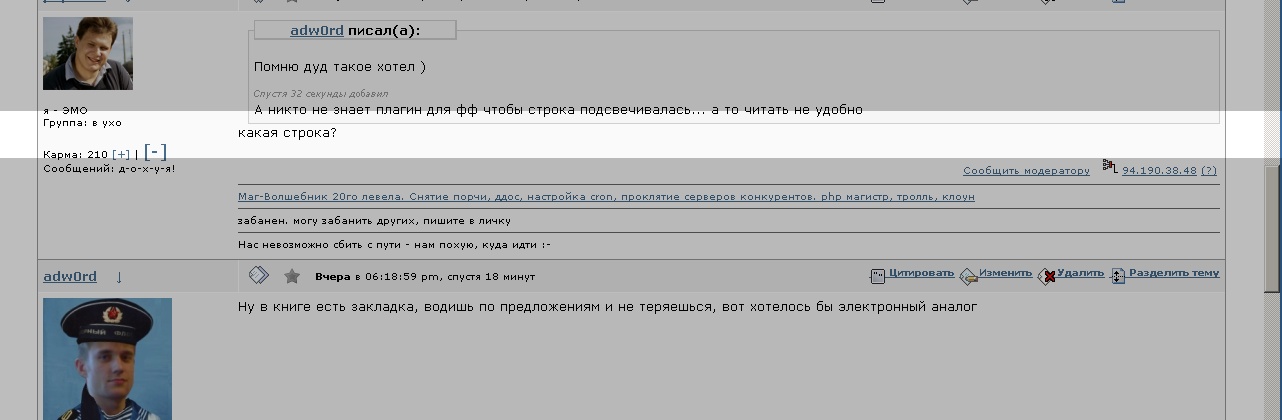Viewport: 1282px width, 420px height.
Task: Click the edit pencil icon next to Изменить
Action: click(967, 275)
